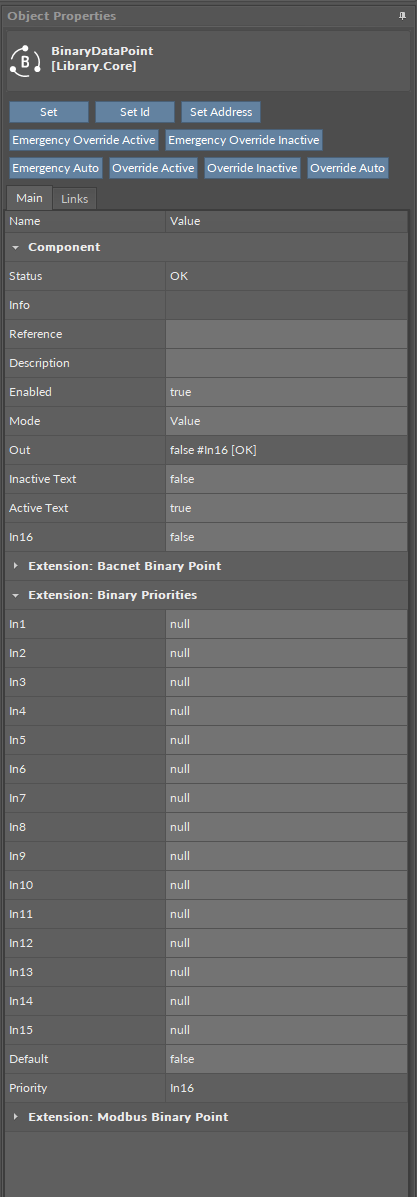This screenshot has height=1197, width=417.
Task: Click the Emergency Auto button
Action: click(x=56, y=168)
